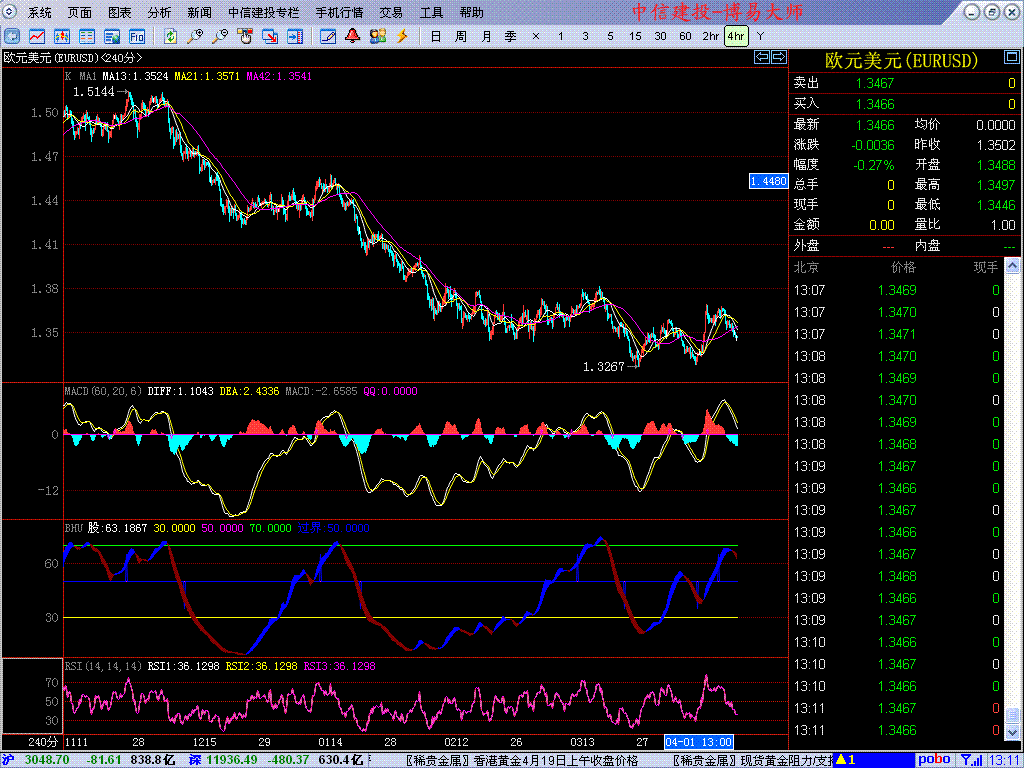The image size is (1024, 768).
Task: Click the lightning bolt quick trade icon
Action: coord(402,37)
